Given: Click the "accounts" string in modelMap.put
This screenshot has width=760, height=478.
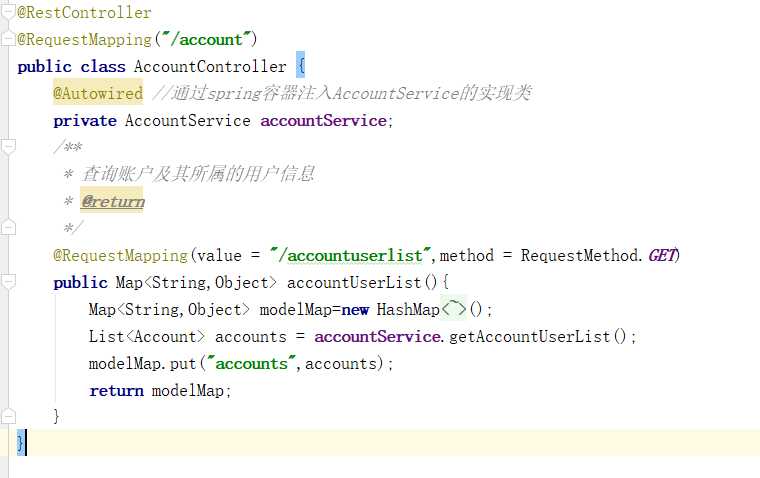Looking at the screenshot, I should pyautogui.click(x=251, y=363).
